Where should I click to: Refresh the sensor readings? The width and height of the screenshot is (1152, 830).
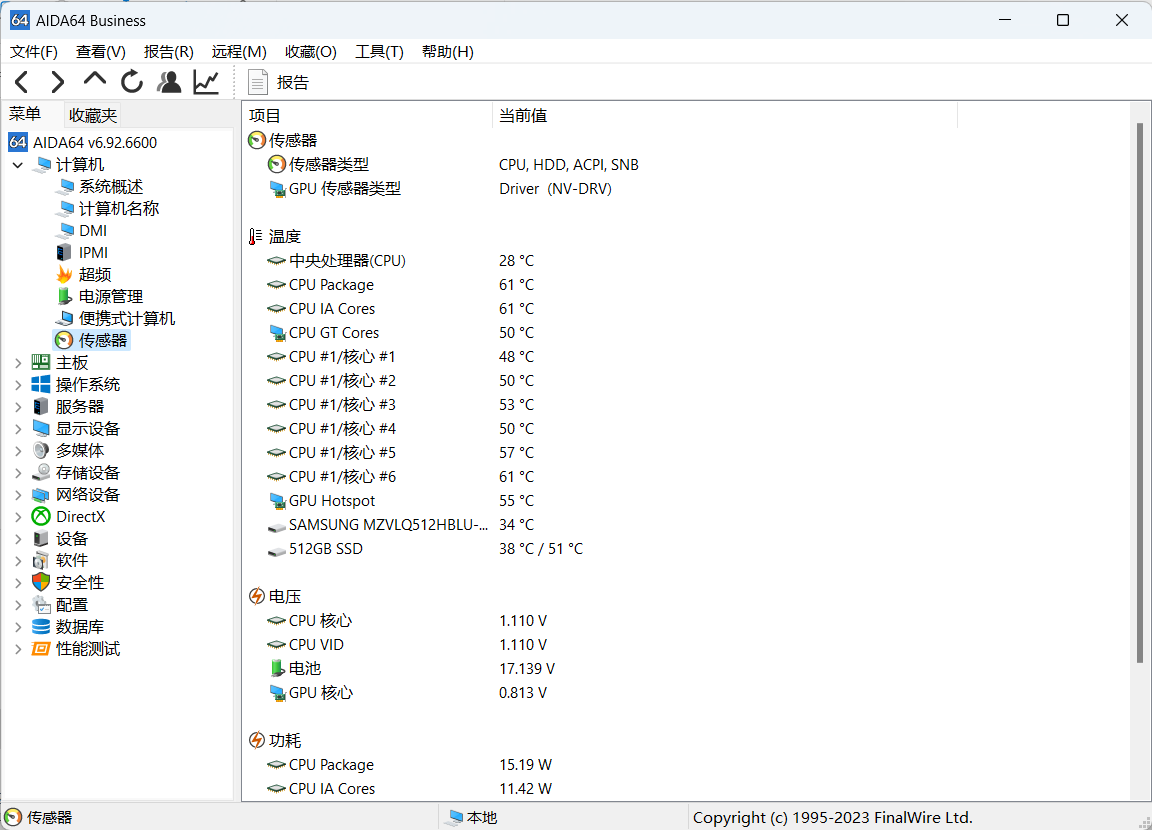point(132,82)
